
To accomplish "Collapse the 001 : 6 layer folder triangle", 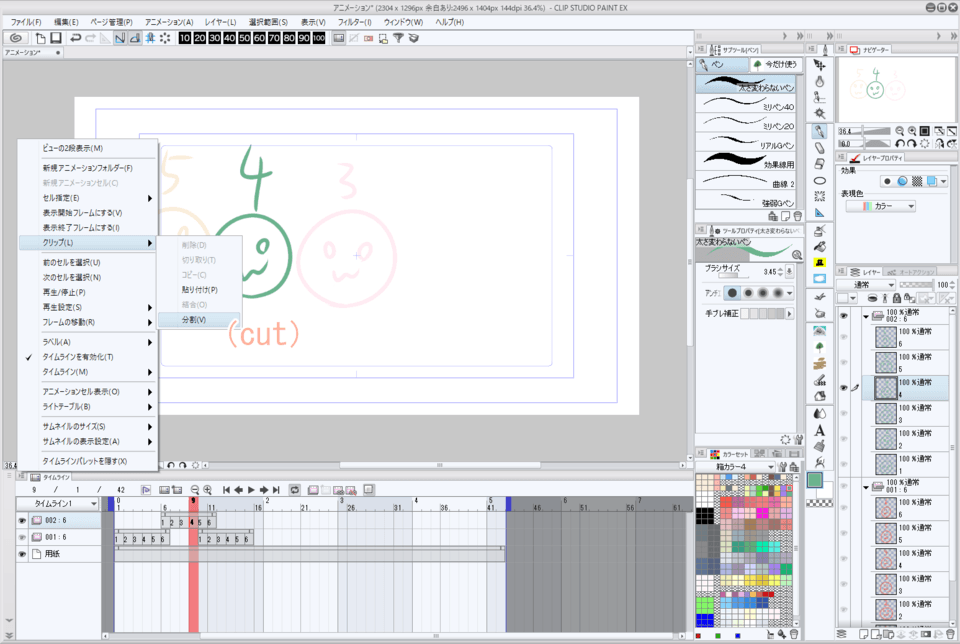I will coord(866,487).
